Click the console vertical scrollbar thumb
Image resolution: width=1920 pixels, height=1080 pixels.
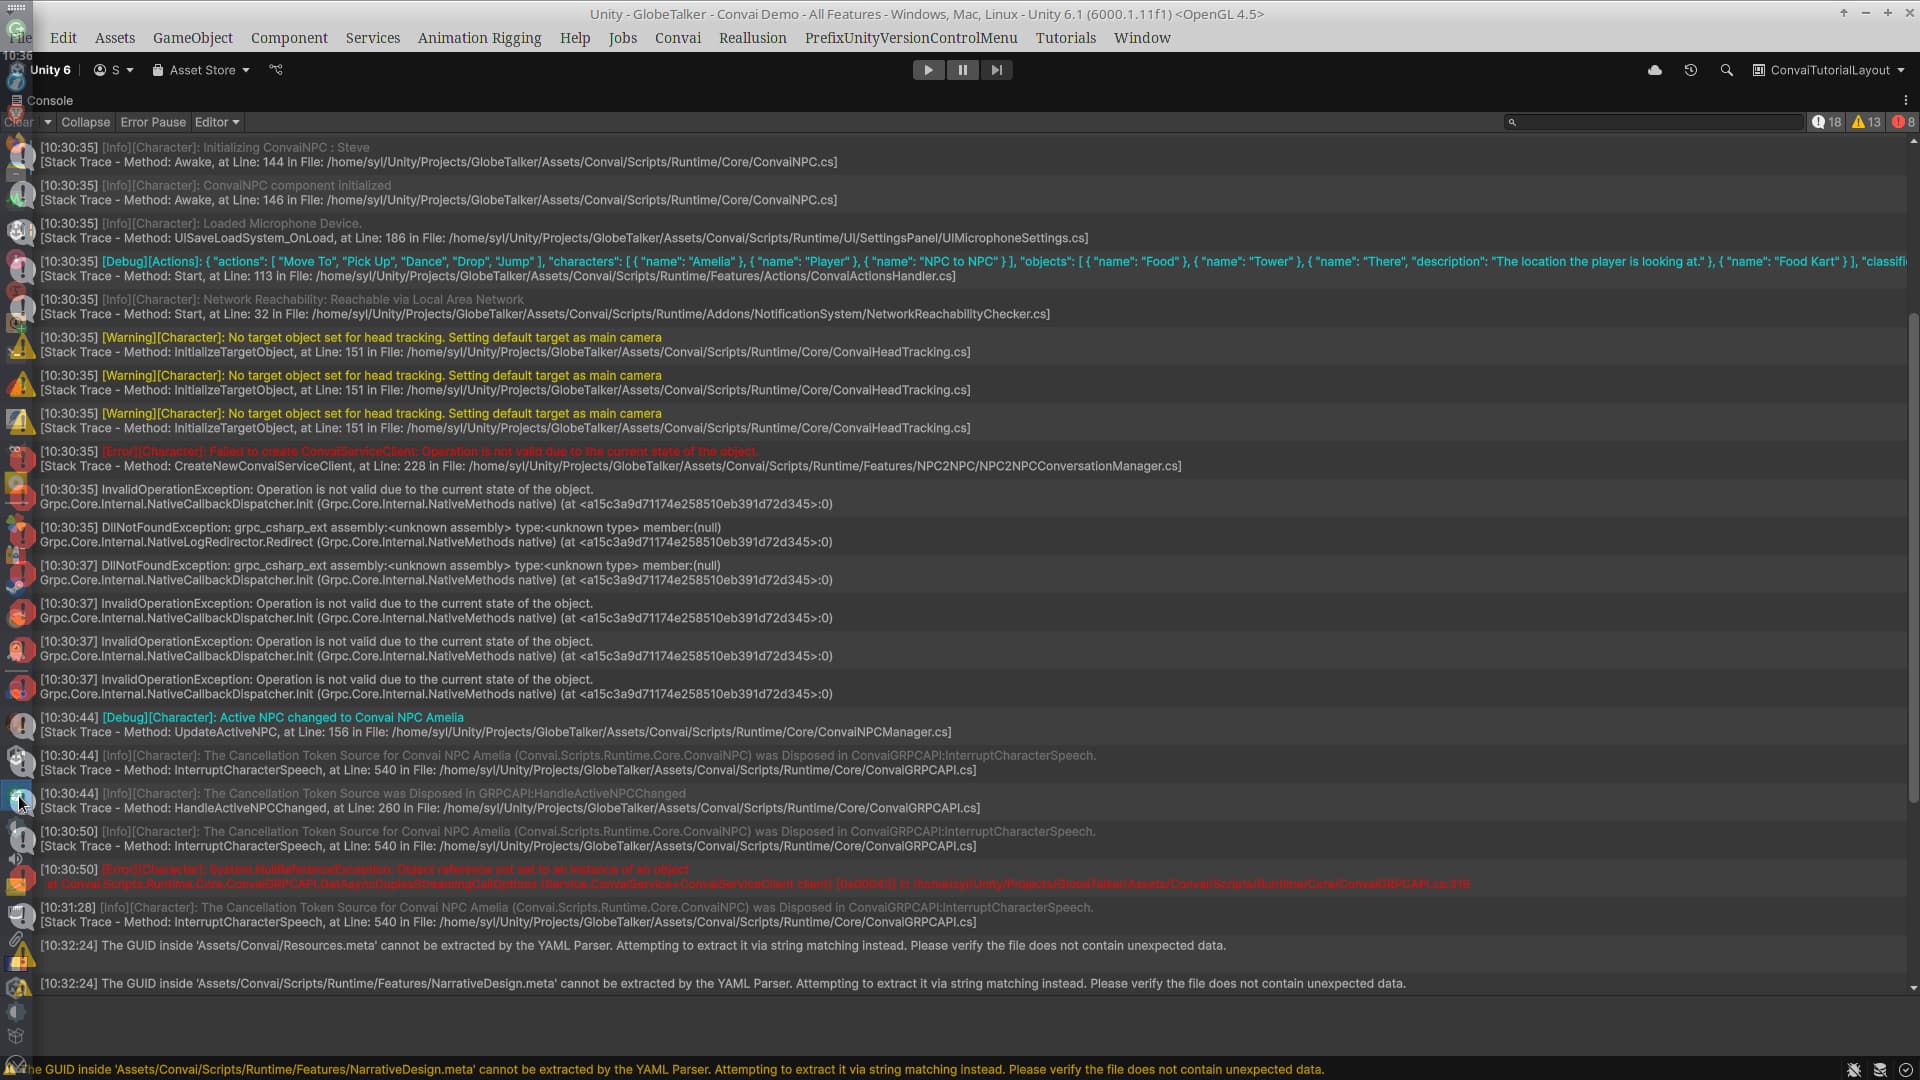pos(1913,558)
